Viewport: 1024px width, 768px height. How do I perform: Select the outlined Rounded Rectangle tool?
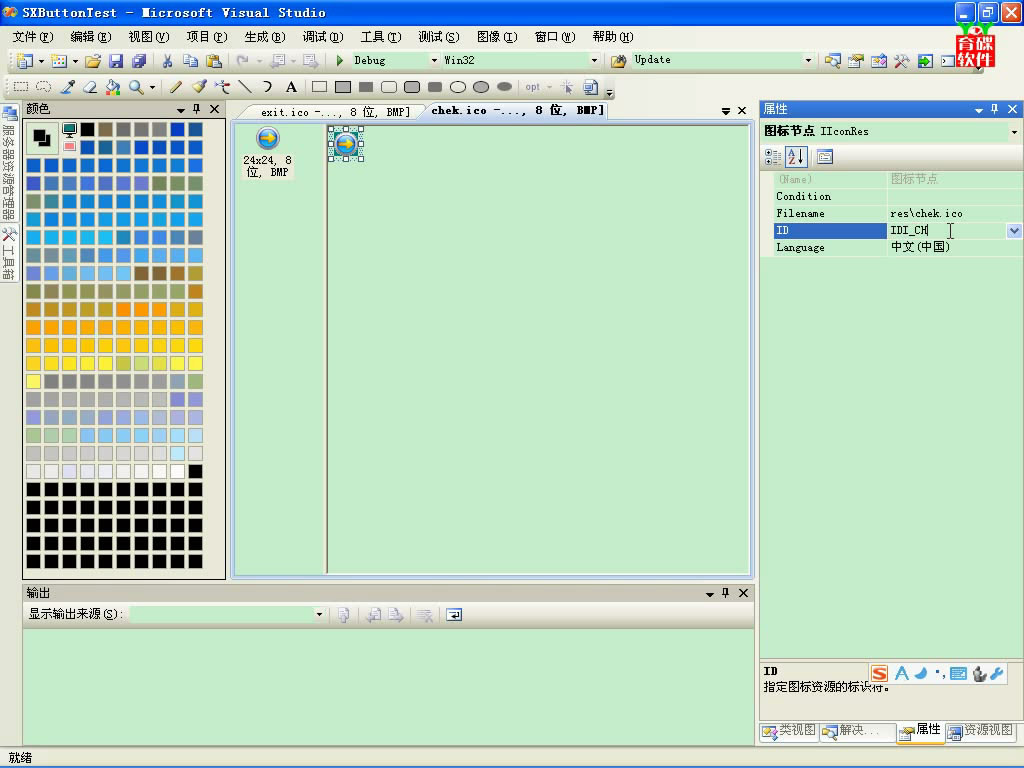[389, 87]
